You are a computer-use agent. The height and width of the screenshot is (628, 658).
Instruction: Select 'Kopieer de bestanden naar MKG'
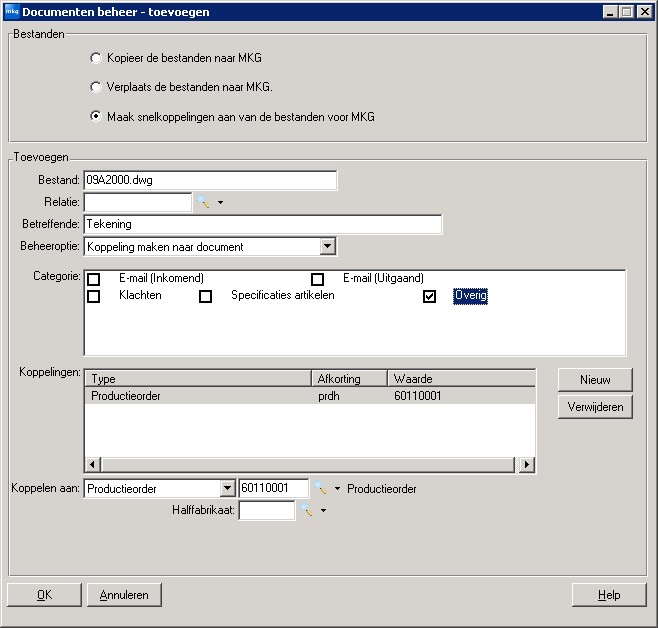pyautogui.click(x=96, y=58)
